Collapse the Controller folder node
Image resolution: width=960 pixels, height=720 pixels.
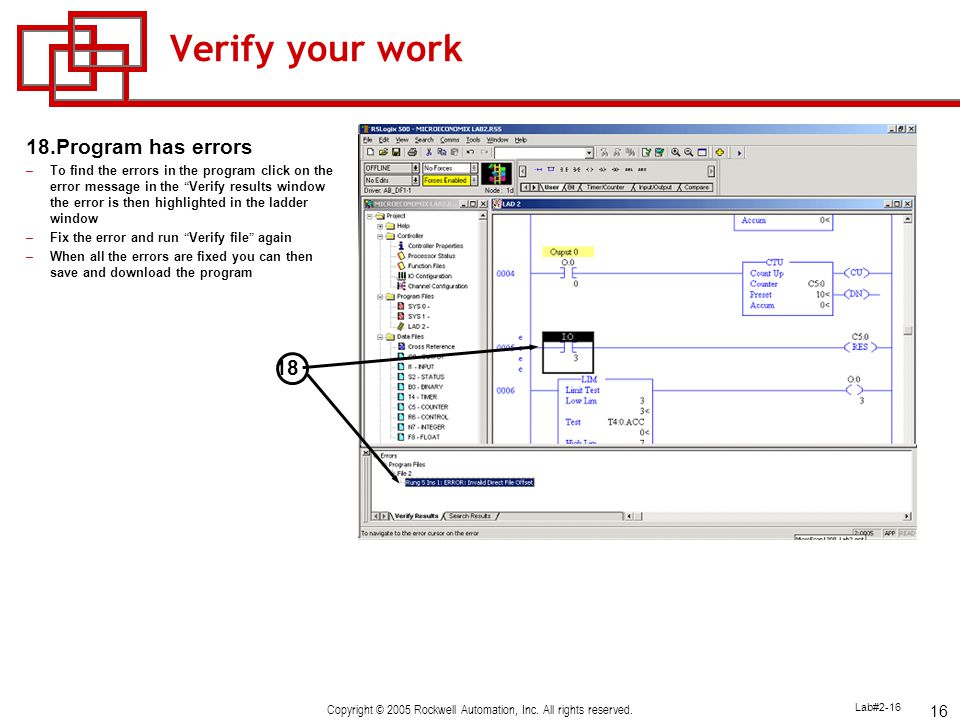[x=380, y=236]
